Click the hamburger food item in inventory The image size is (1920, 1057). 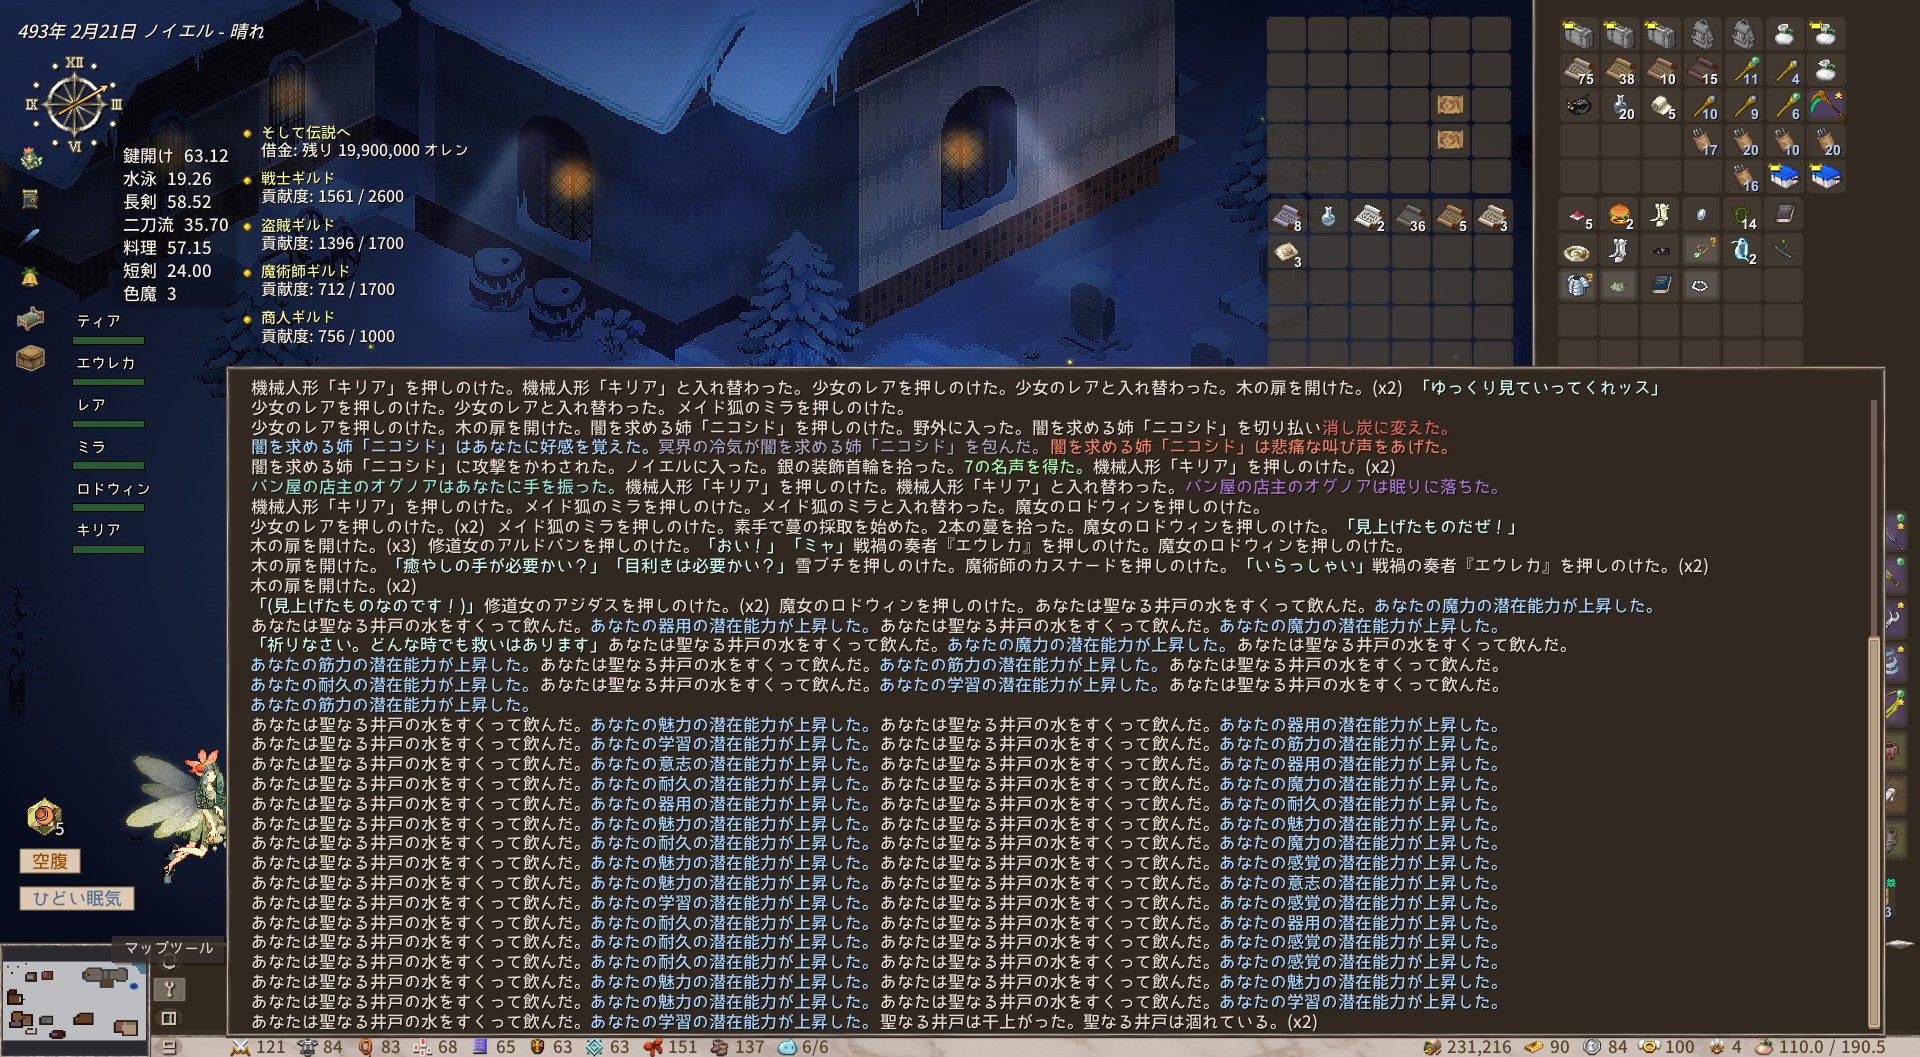[x=1619, y=215]
